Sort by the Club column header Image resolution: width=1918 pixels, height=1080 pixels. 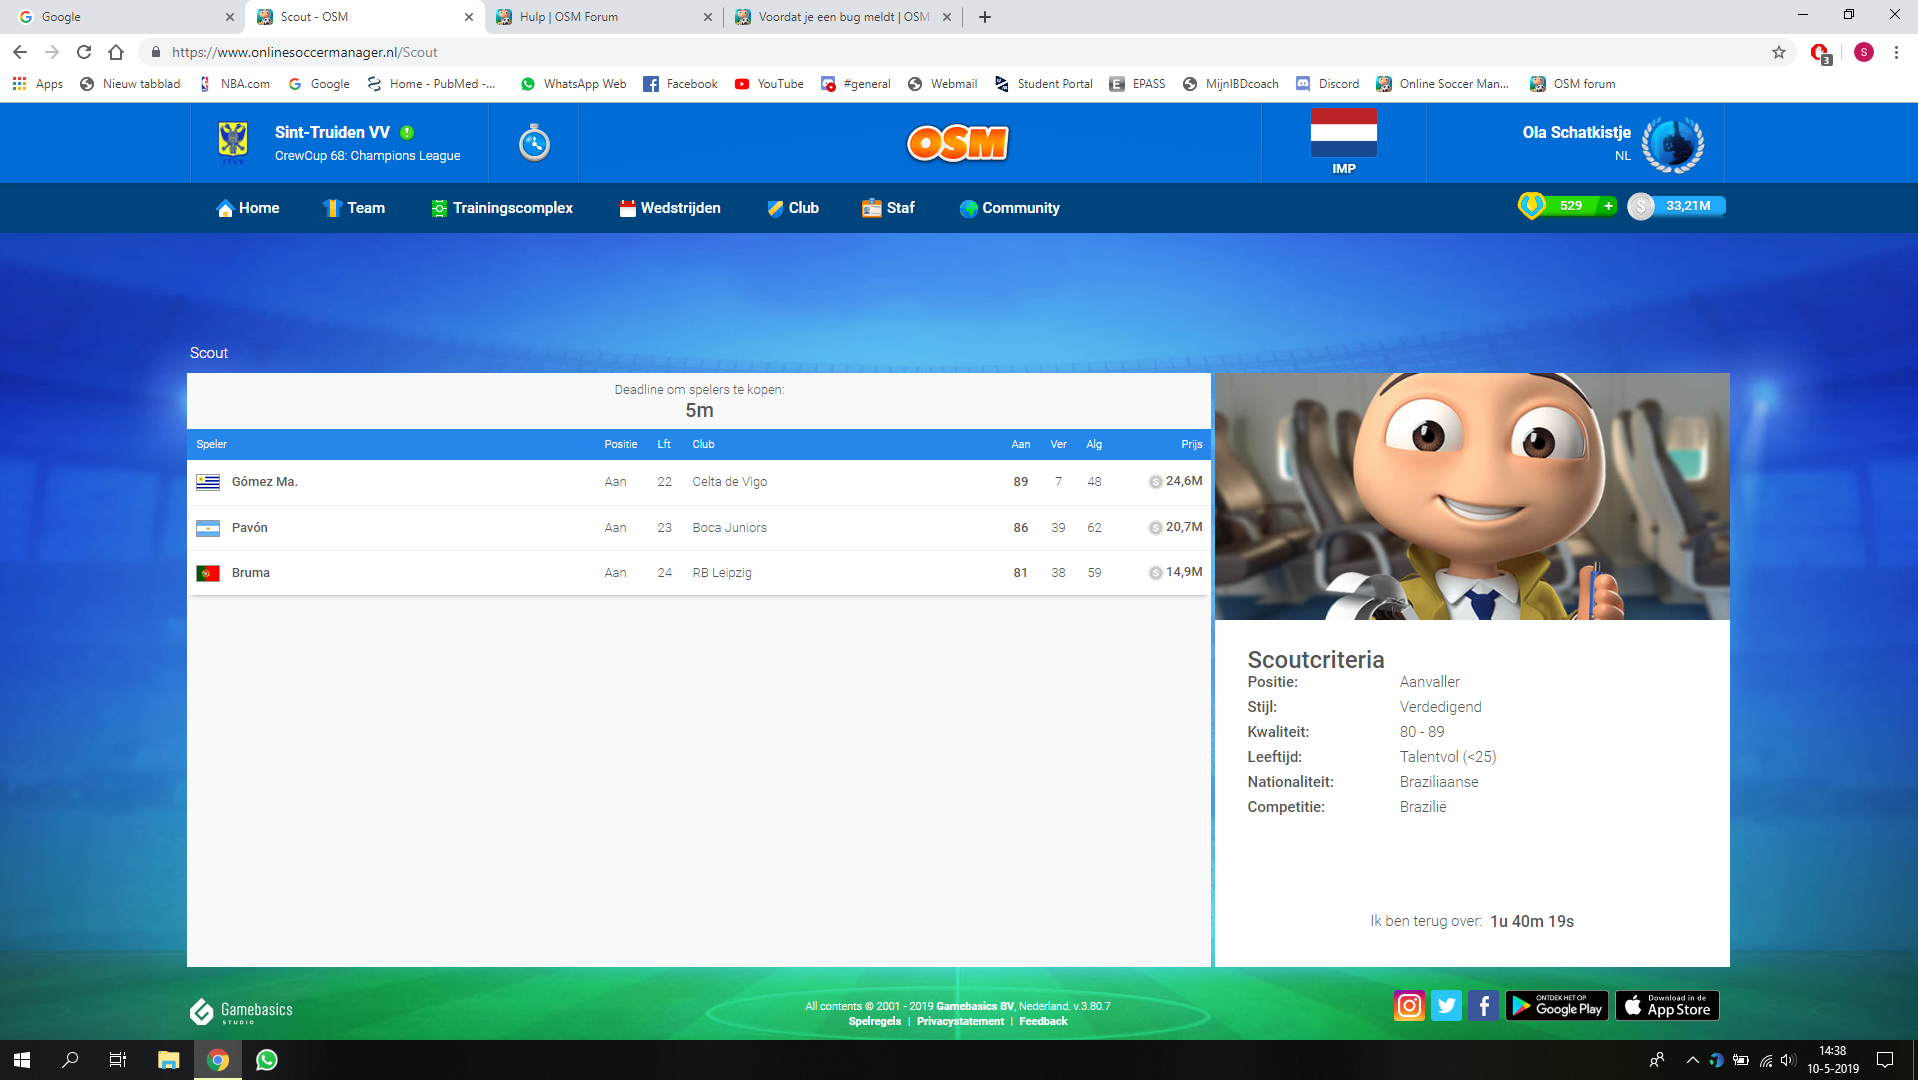click(703, 444)
